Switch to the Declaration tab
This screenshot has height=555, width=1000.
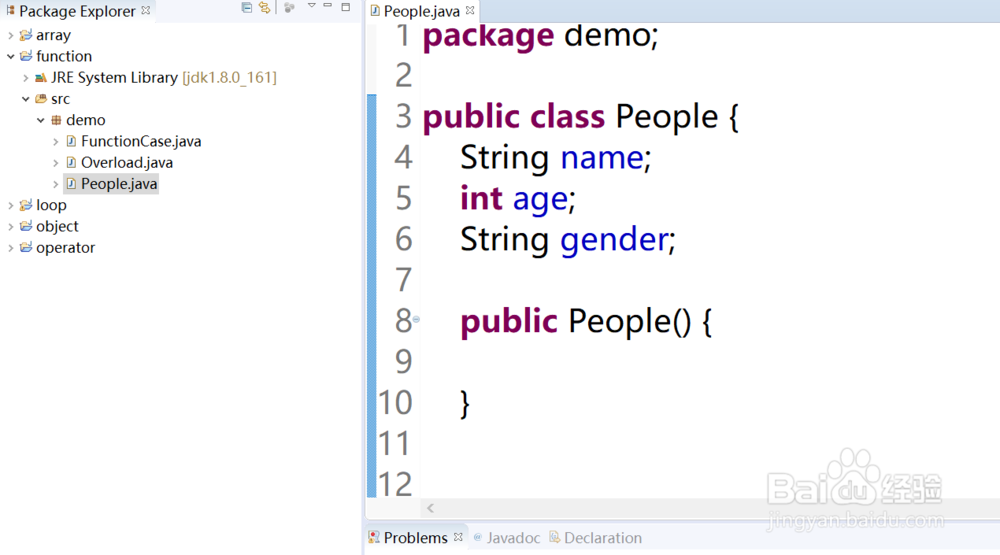pos(603,538)
